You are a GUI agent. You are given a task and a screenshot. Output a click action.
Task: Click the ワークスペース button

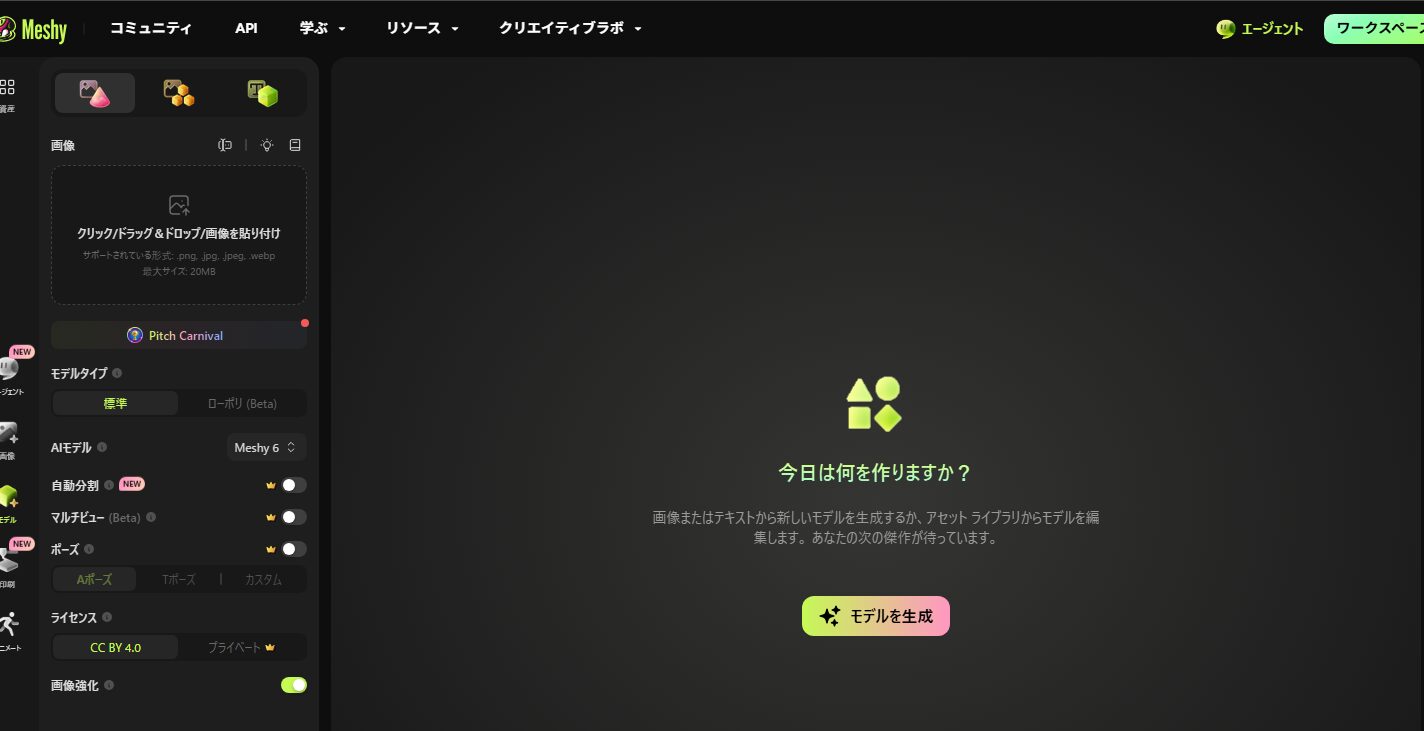[1374, 29]
